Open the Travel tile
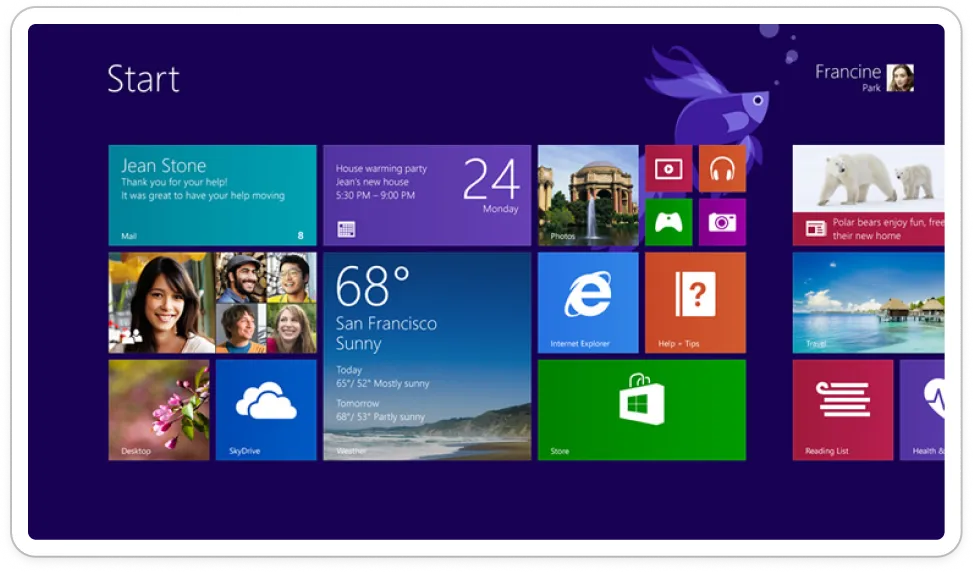Image resolution: width=973 pixels, height=572 pixels. coord(868,303)
